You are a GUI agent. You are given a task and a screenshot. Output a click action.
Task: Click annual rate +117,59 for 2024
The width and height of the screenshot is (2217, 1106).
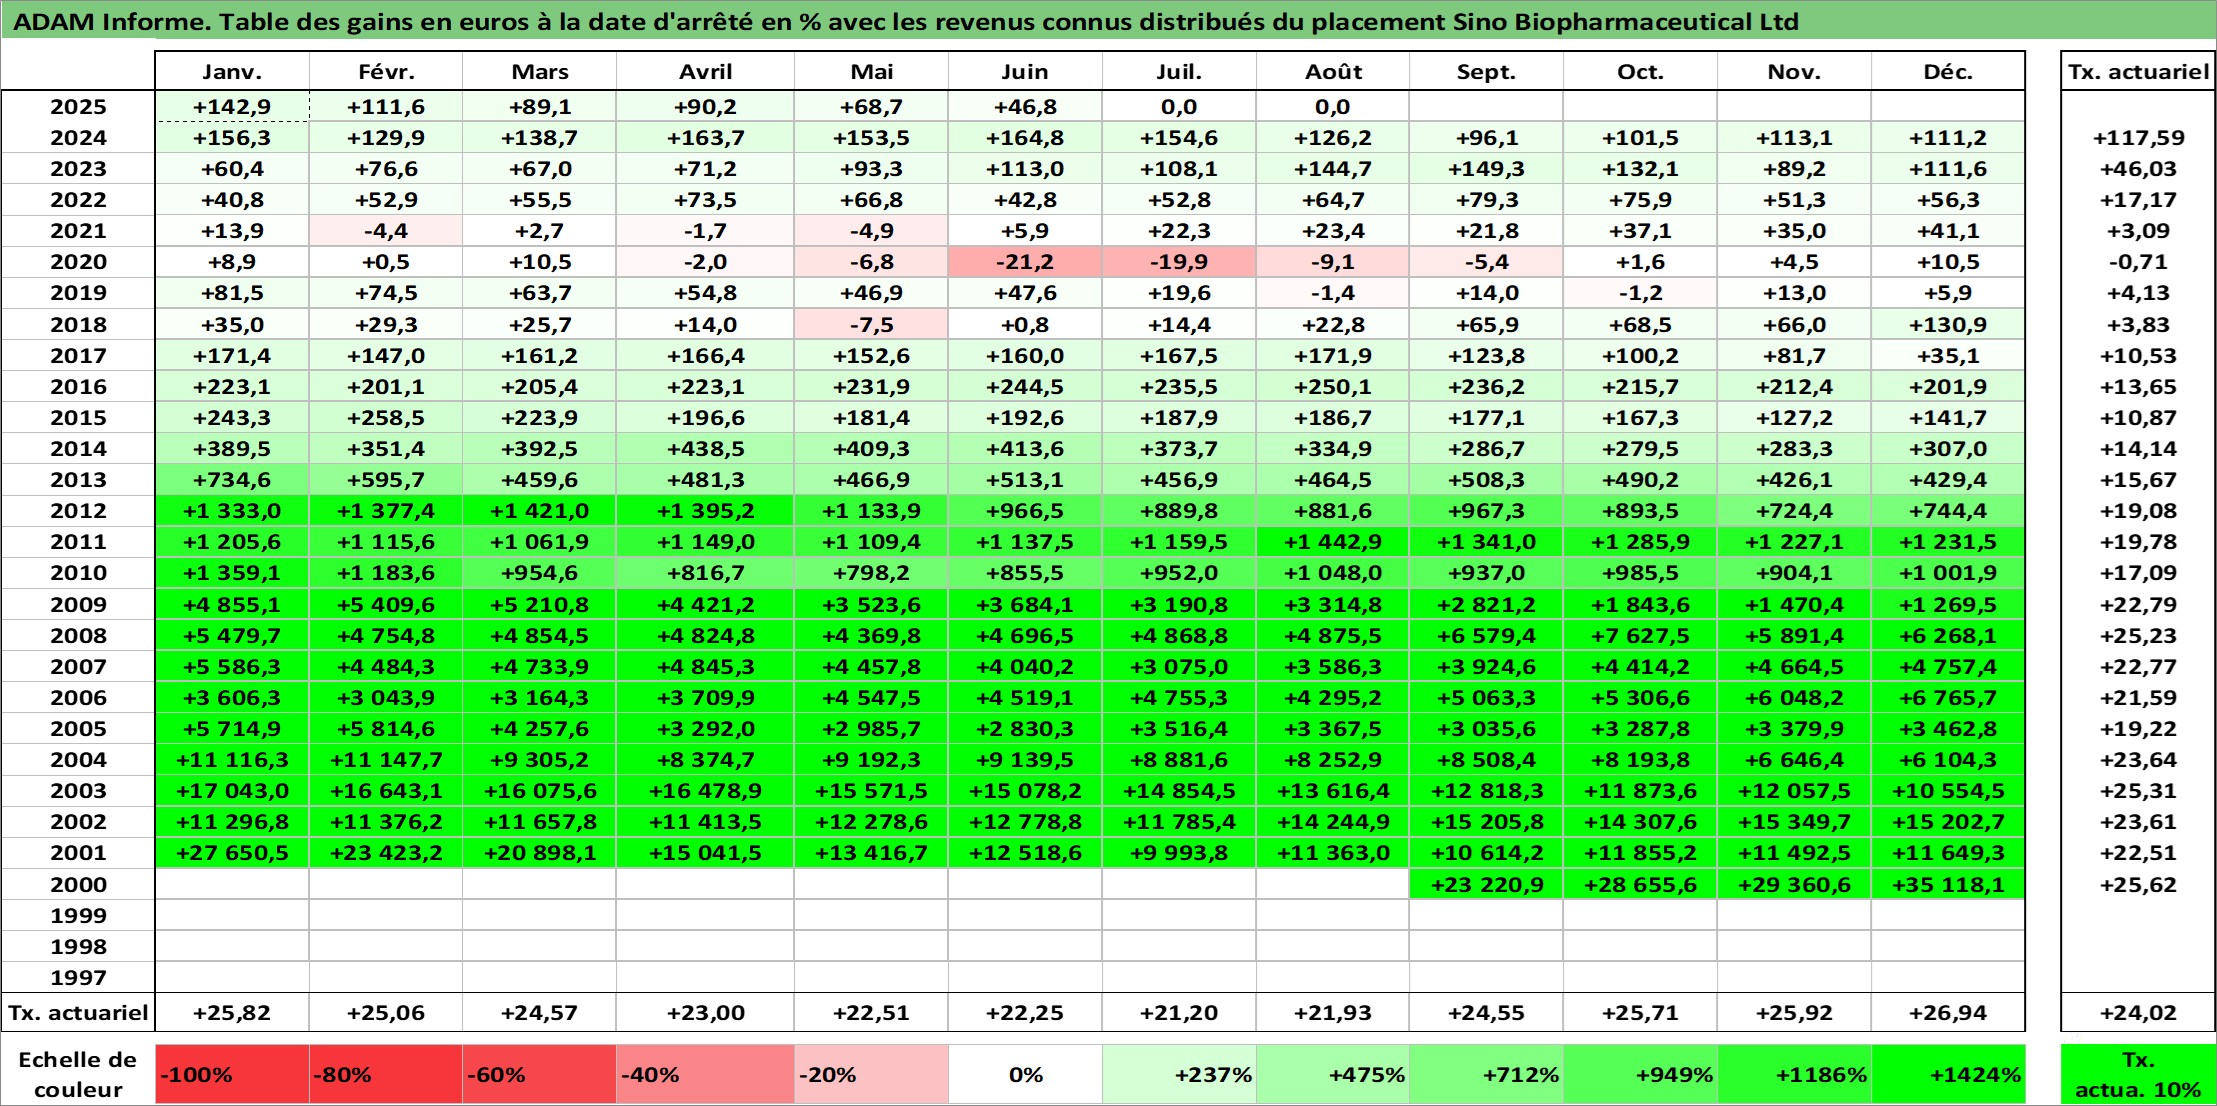[2138, 138]
